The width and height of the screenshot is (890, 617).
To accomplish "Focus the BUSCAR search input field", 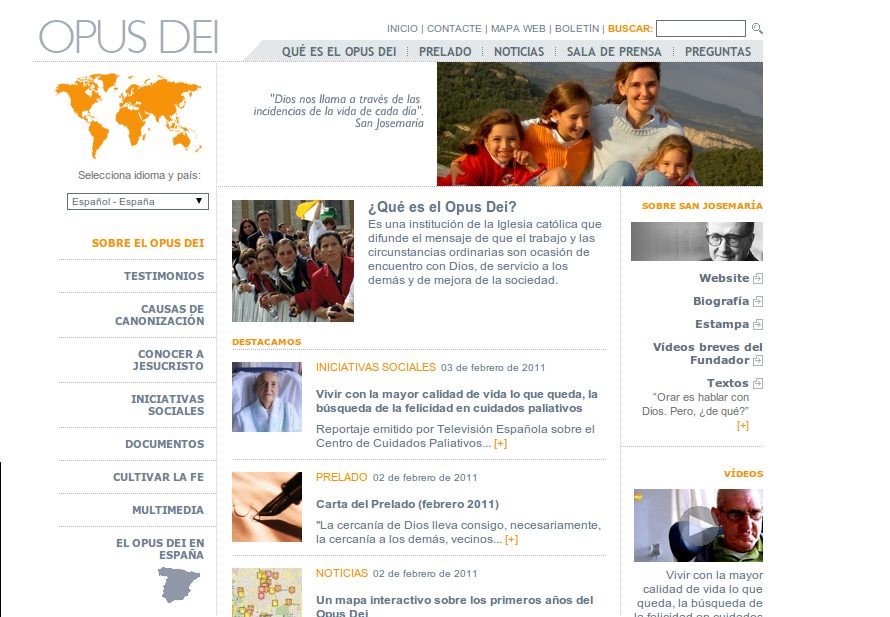I will [x=700, y=28].
